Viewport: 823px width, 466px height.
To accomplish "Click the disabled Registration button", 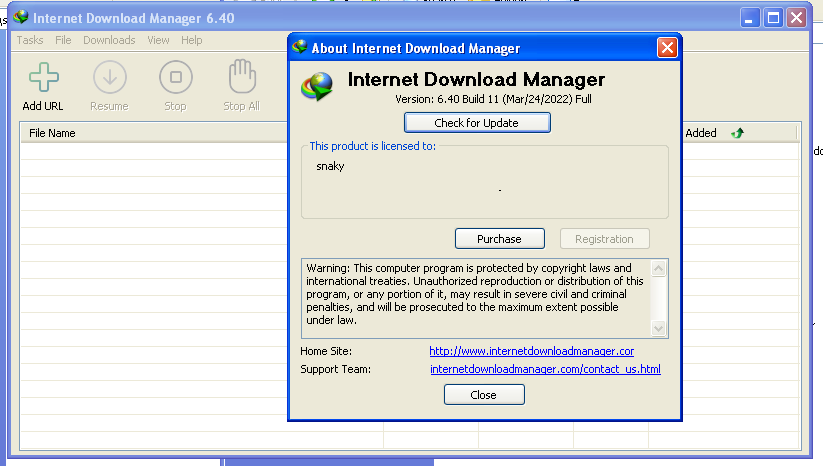I will click(605, 239).
